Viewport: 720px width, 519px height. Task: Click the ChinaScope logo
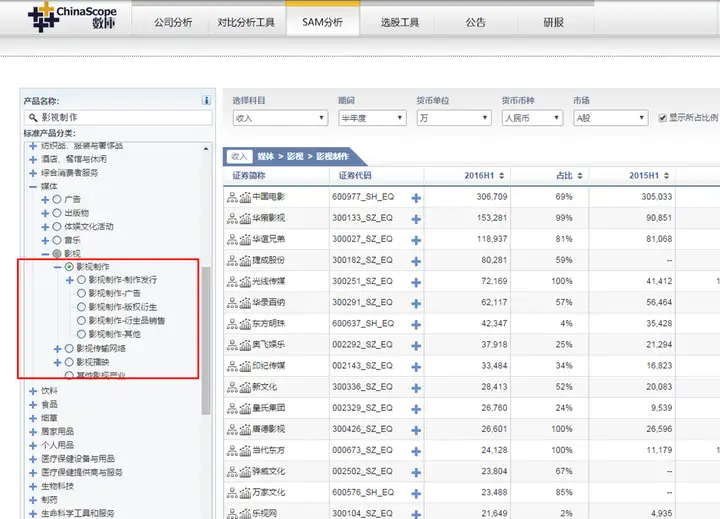click(x=73, y=17)
